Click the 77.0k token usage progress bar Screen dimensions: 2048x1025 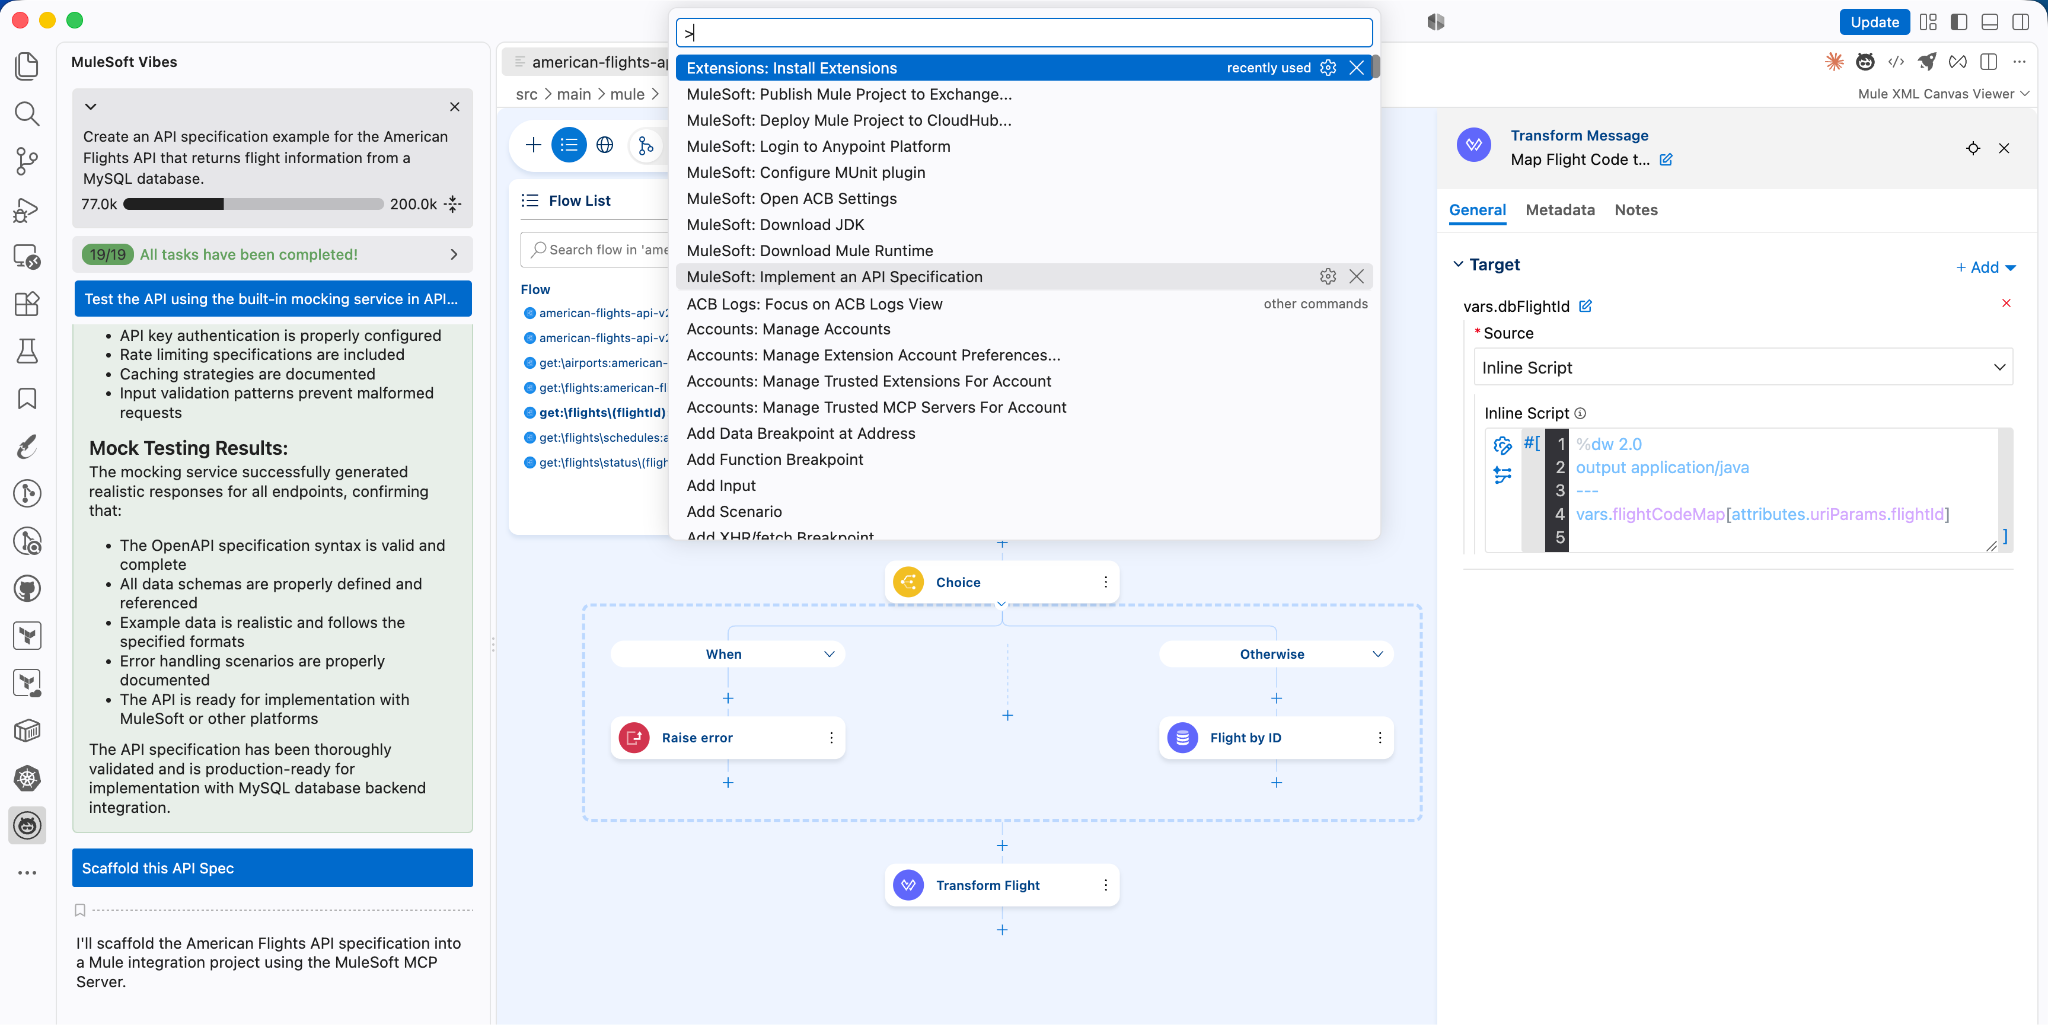253,204
